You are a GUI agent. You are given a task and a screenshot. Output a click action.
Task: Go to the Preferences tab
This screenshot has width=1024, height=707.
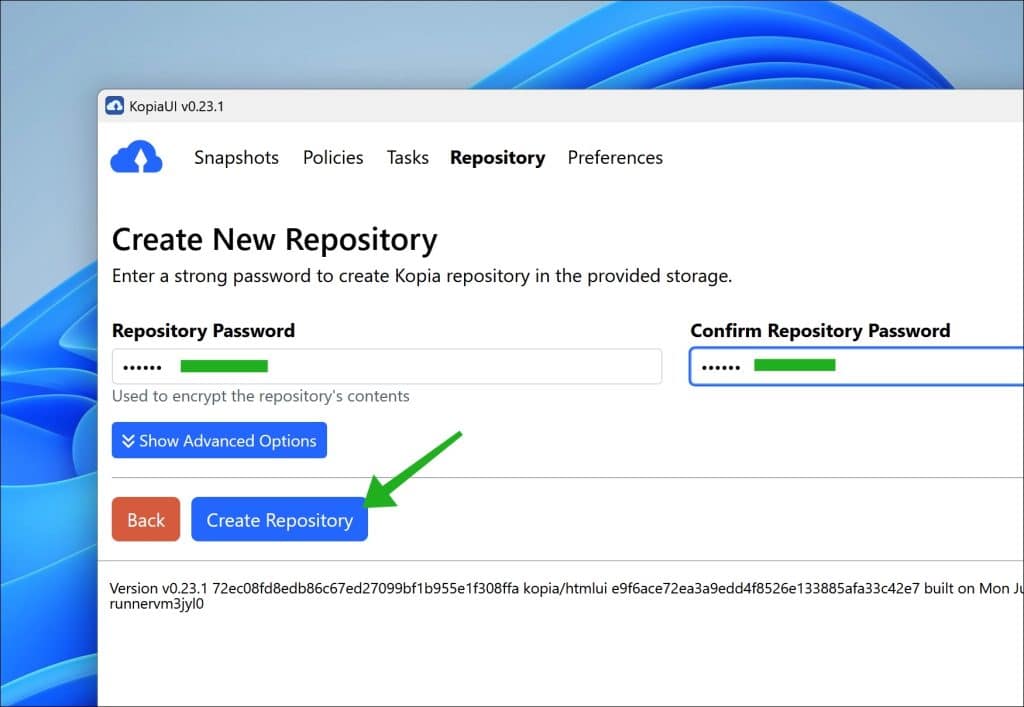(x=615, y=157)
